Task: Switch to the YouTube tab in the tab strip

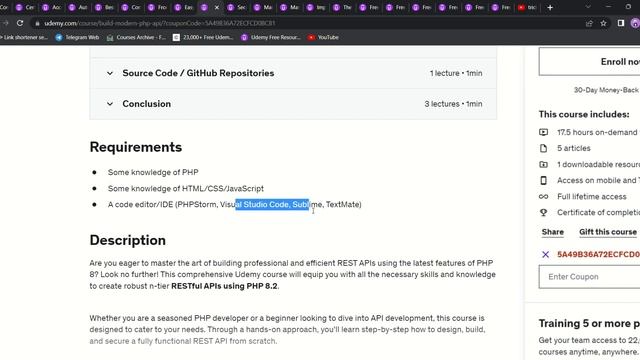Action: tap(528, 7)
